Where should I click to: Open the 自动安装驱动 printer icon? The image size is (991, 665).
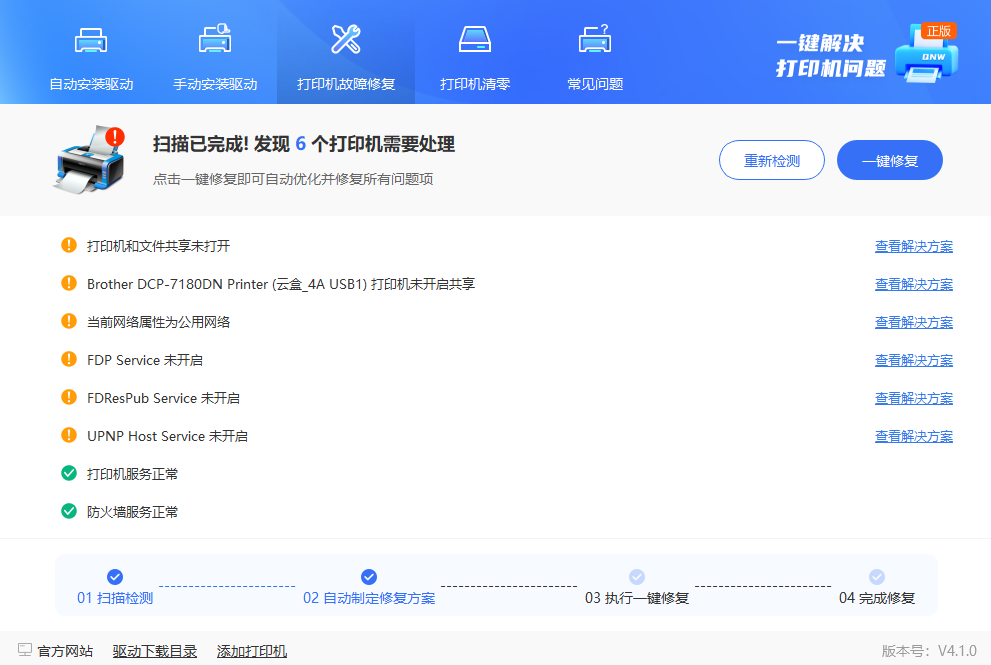tap(91, 41)
